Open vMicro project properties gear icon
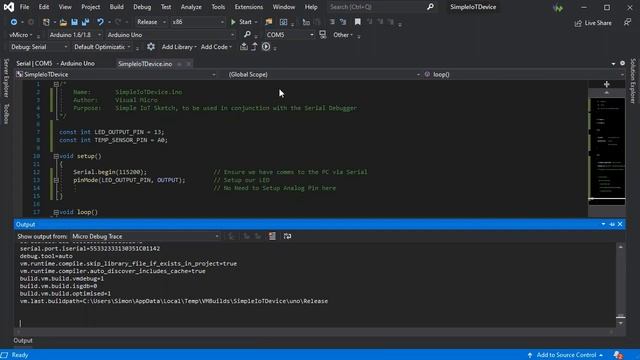Screen dimensions: 640x360 (x=151, y=47)
